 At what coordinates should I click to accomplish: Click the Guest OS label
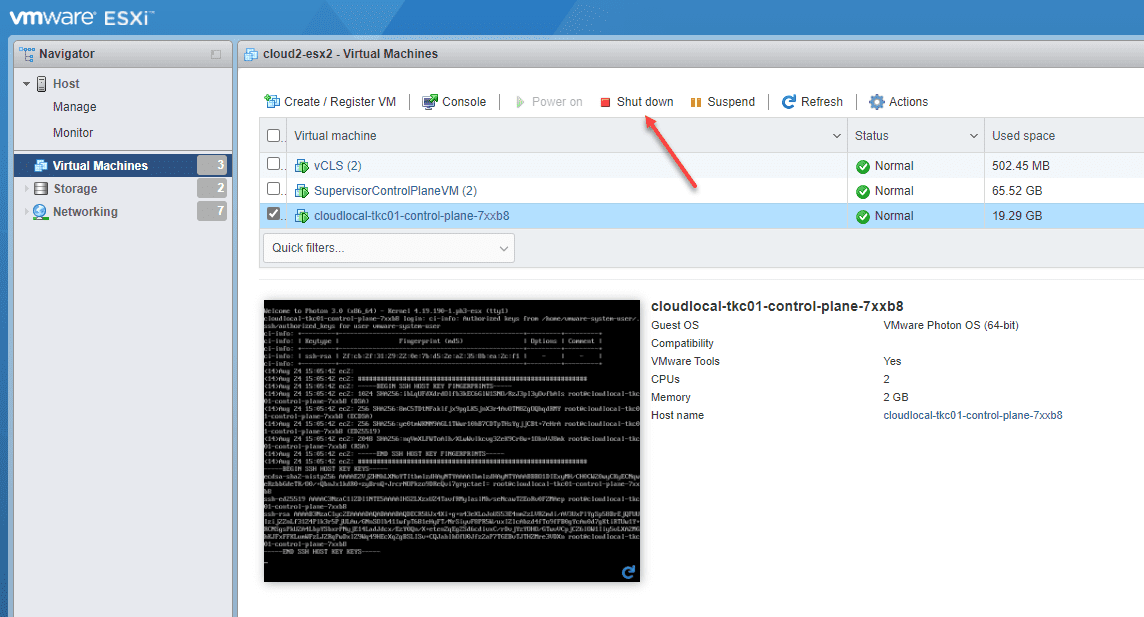pos(675,325)
